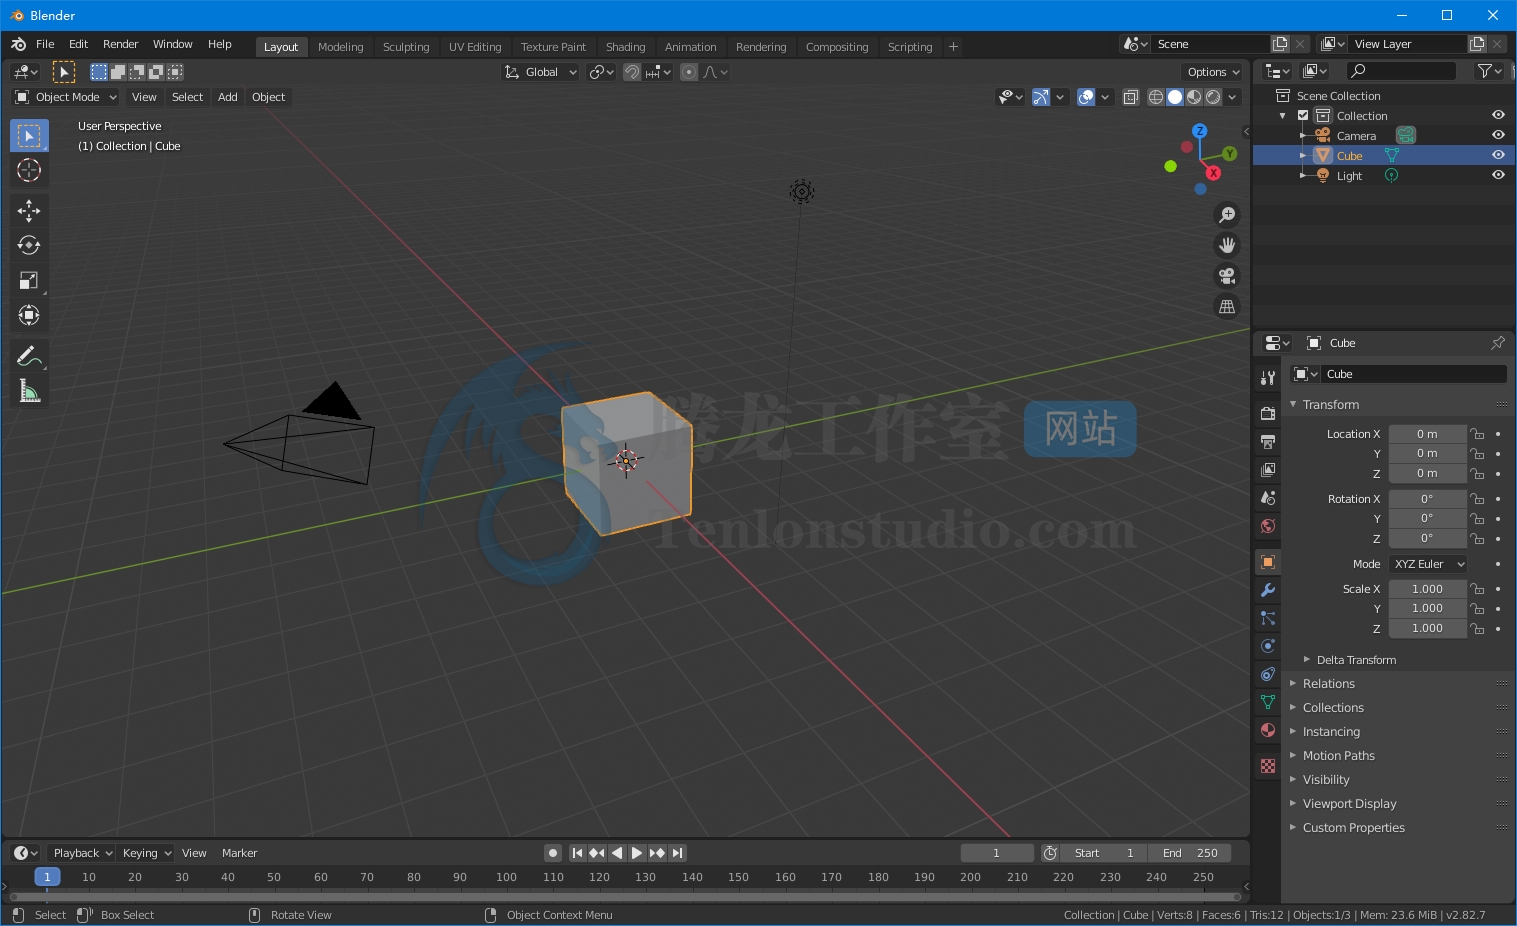
Task: Open the File menu
Action: click(x=45, y=44)
